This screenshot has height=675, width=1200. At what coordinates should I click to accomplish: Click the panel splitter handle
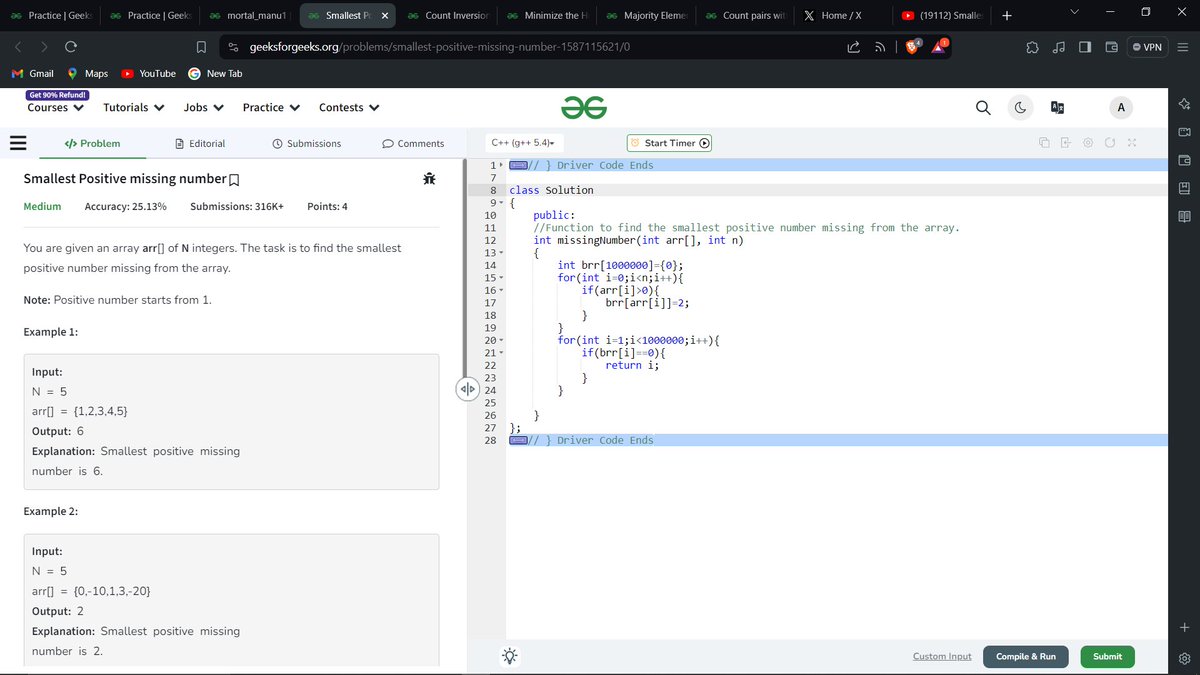[x=466, y=388]
